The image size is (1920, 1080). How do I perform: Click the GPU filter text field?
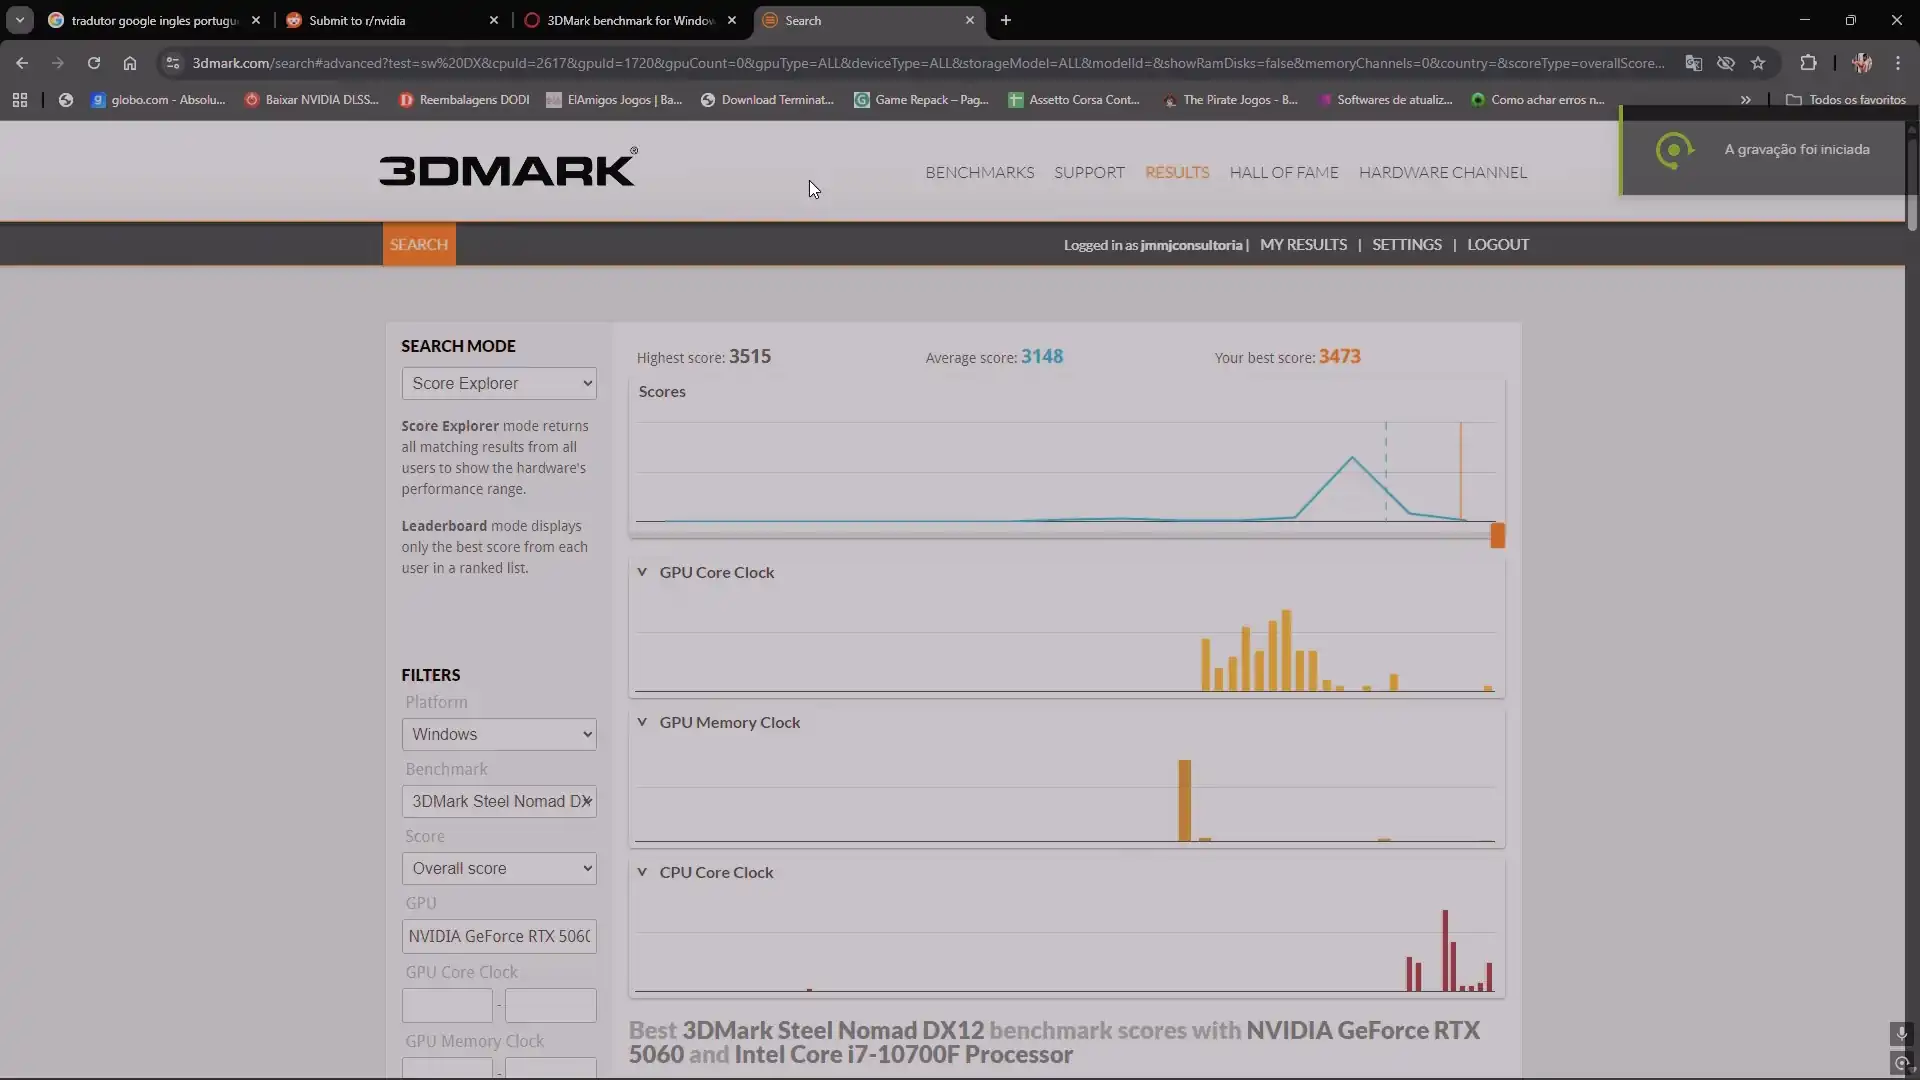[x=499, y=937]
